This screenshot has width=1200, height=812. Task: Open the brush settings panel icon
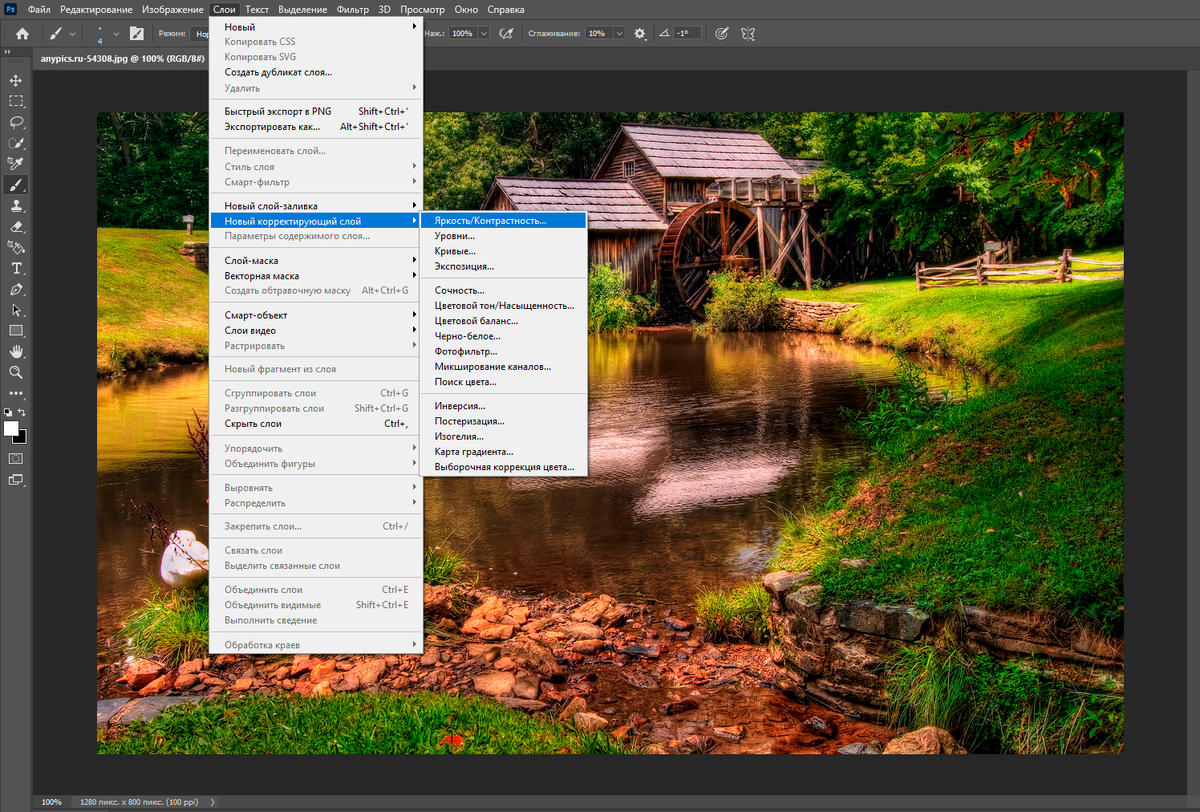(137, 33)
